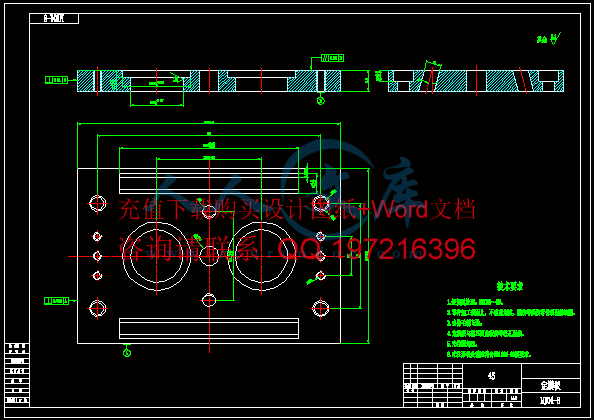Click the right-hand section view with angled holes

476,81
